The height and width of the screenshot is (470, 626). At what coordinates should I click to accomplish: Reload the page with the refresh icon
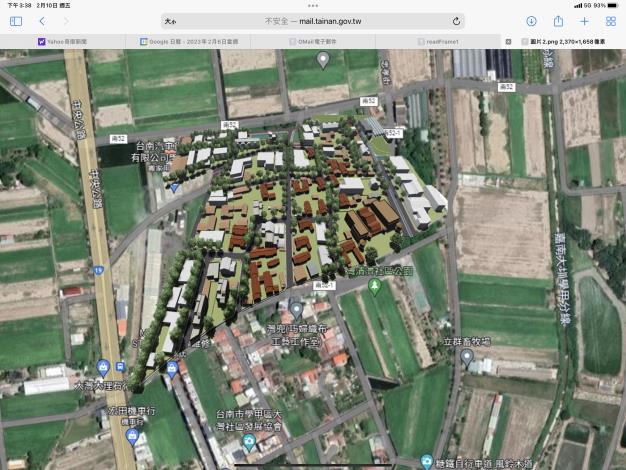click(457, 21)
